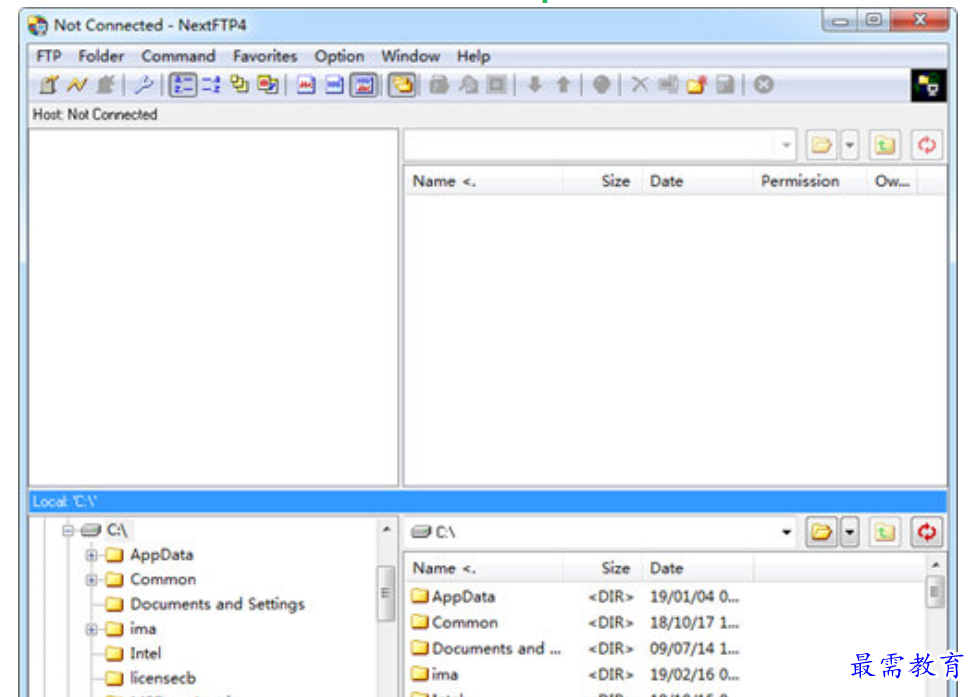Open options via the wrench icon
The image size is (972, 697).
[x=144, y=85]
